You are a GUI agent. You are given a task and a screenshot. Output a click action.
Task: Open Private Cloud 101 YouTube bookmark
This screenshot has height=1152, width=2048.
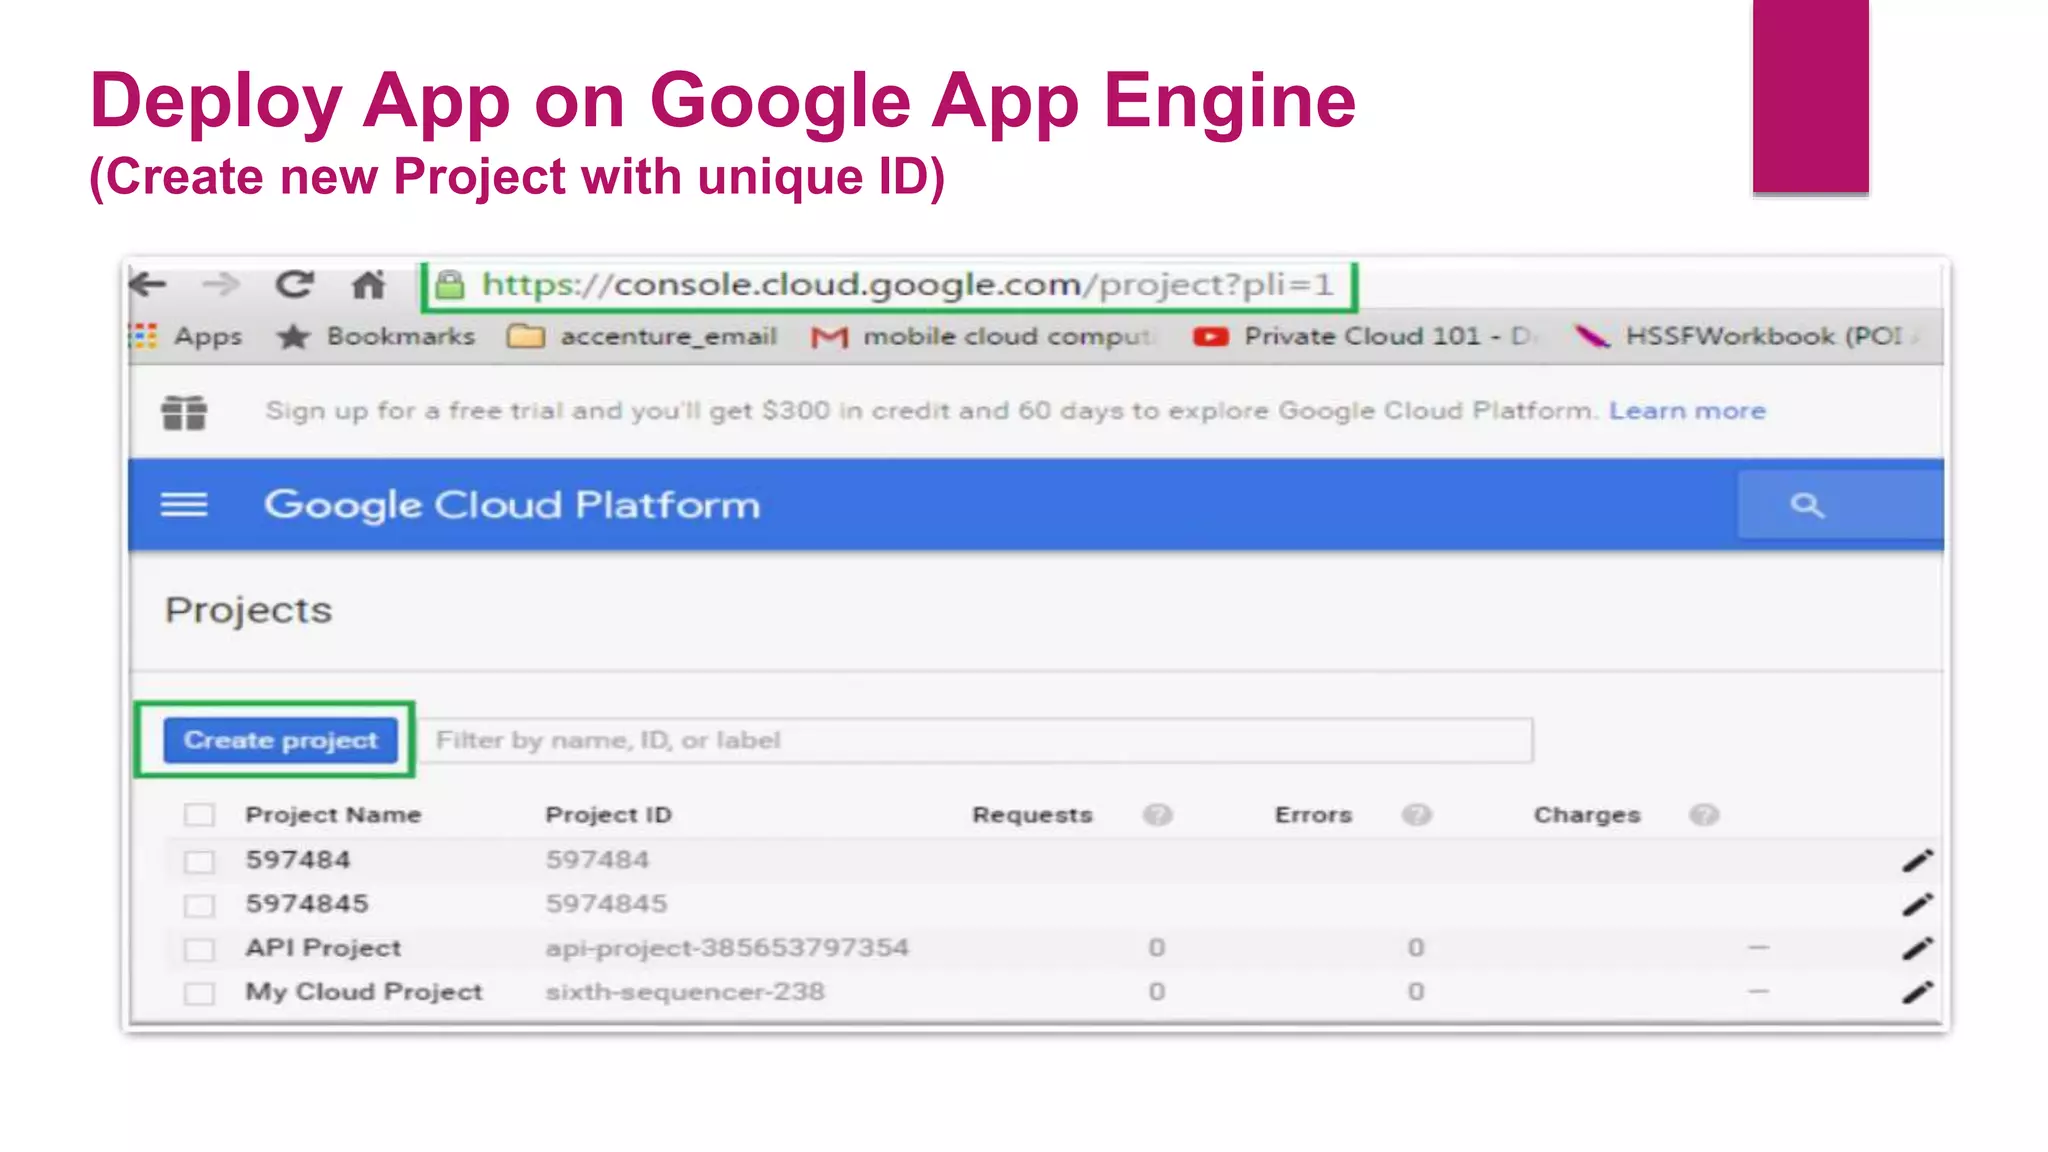click(1364, 337)
